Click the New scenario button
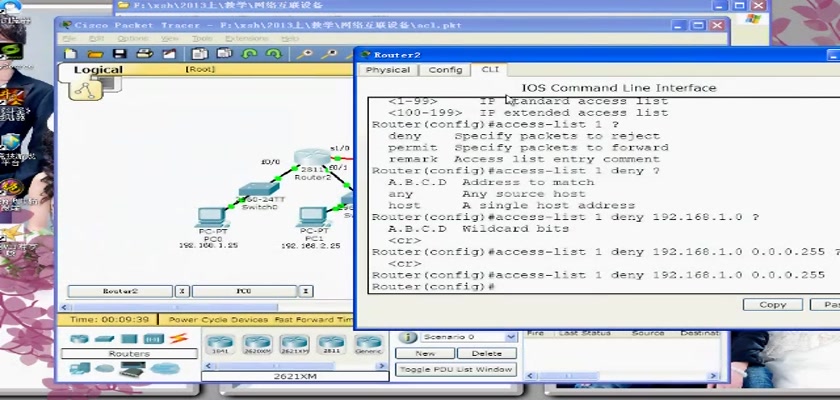Viewport: 840px width, 400px height. pos(425,353)
